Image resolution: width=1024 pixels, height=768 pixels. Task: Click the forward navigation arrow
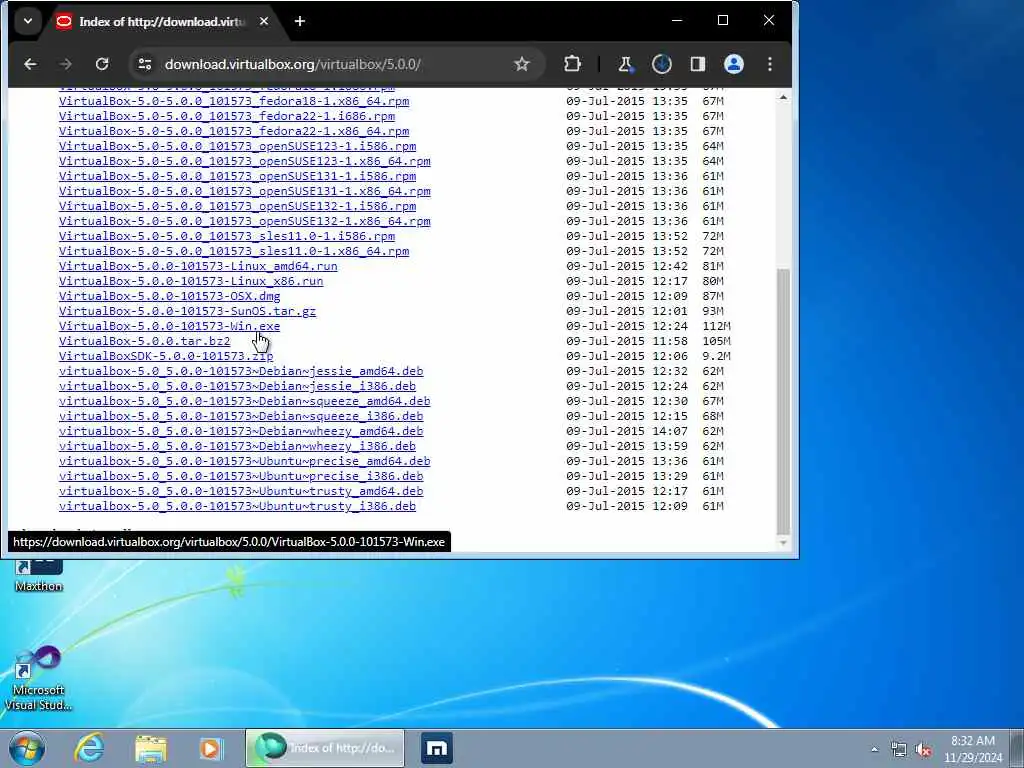pyautogui.click(x=66, y=64)
